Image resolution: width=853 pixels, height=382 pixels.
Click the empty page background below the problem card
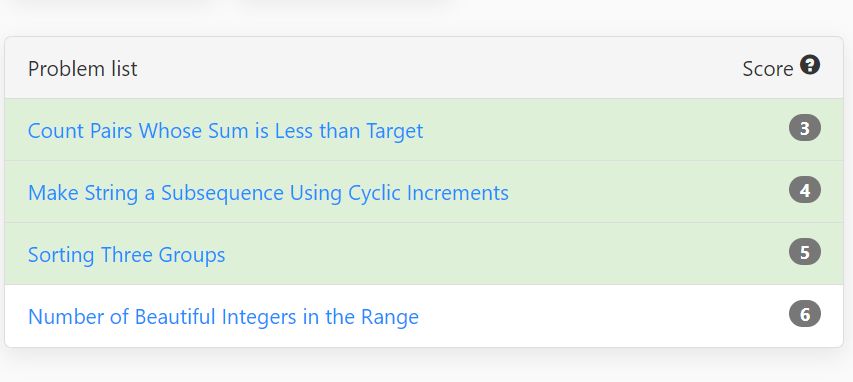click(424, 367)
